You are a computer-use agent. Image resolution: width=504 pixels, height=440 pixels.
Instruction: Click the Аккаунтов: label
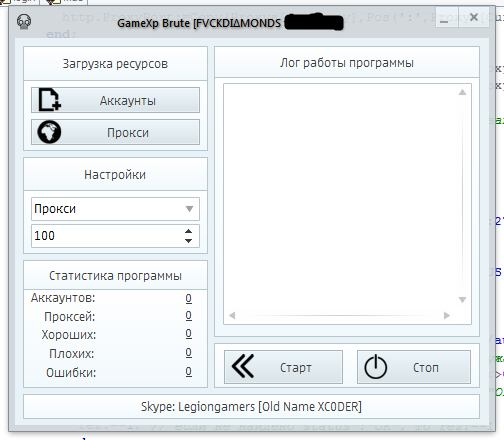pyautogui.click(x=63, y=298)
